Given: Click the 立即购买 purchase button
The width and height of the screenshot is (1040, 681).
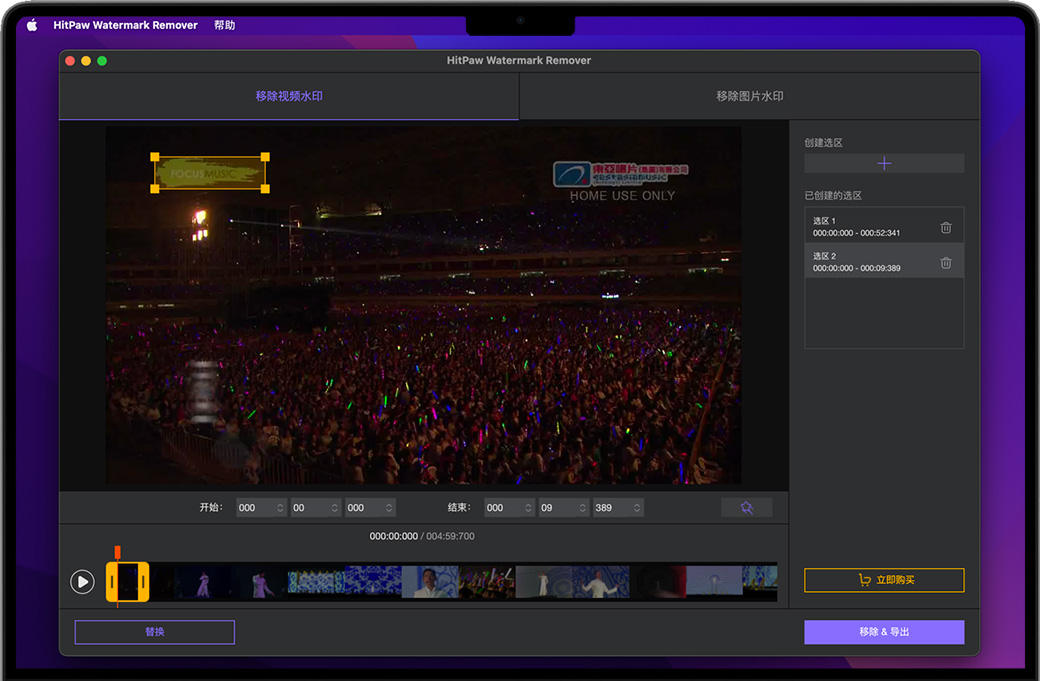Looking at the screenshot, I should coord(884,580).
